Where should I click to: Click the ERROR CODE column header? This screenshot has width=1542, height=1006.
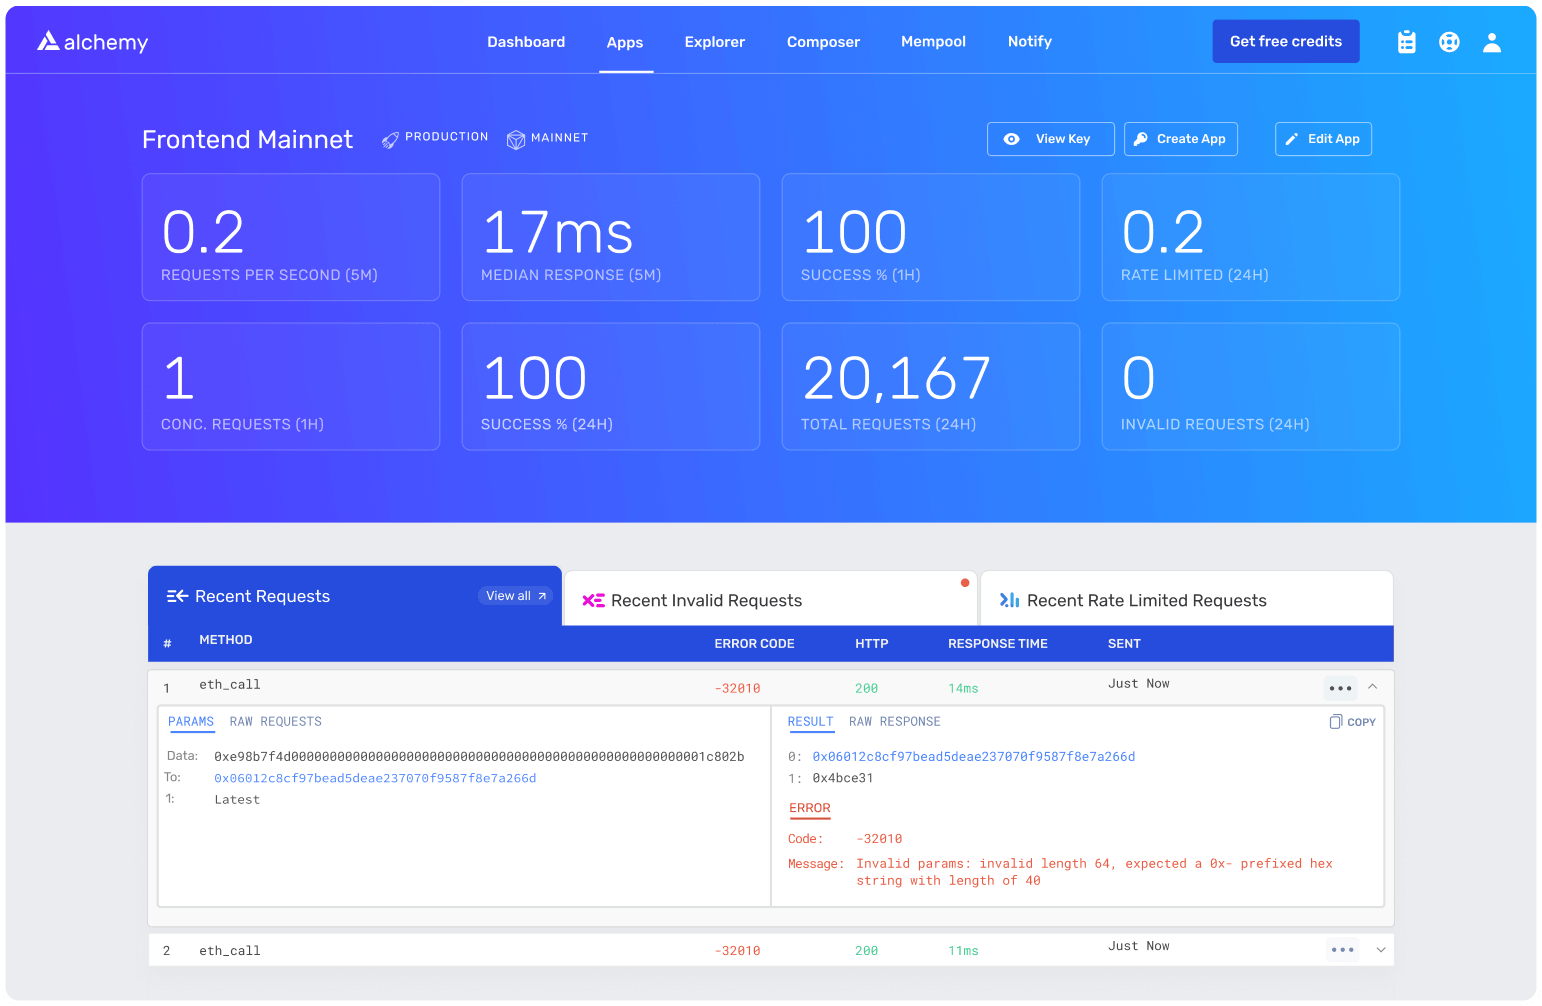tap(754, 644)
